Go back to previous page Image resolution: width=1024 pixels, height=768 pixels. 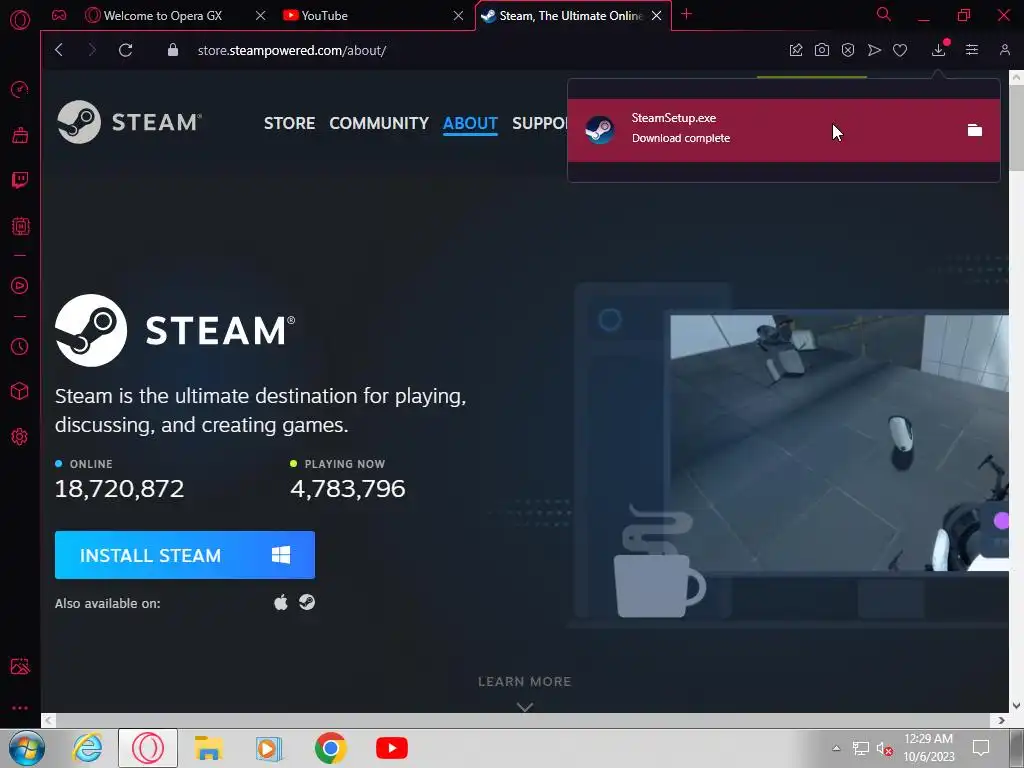coord(59,50)
